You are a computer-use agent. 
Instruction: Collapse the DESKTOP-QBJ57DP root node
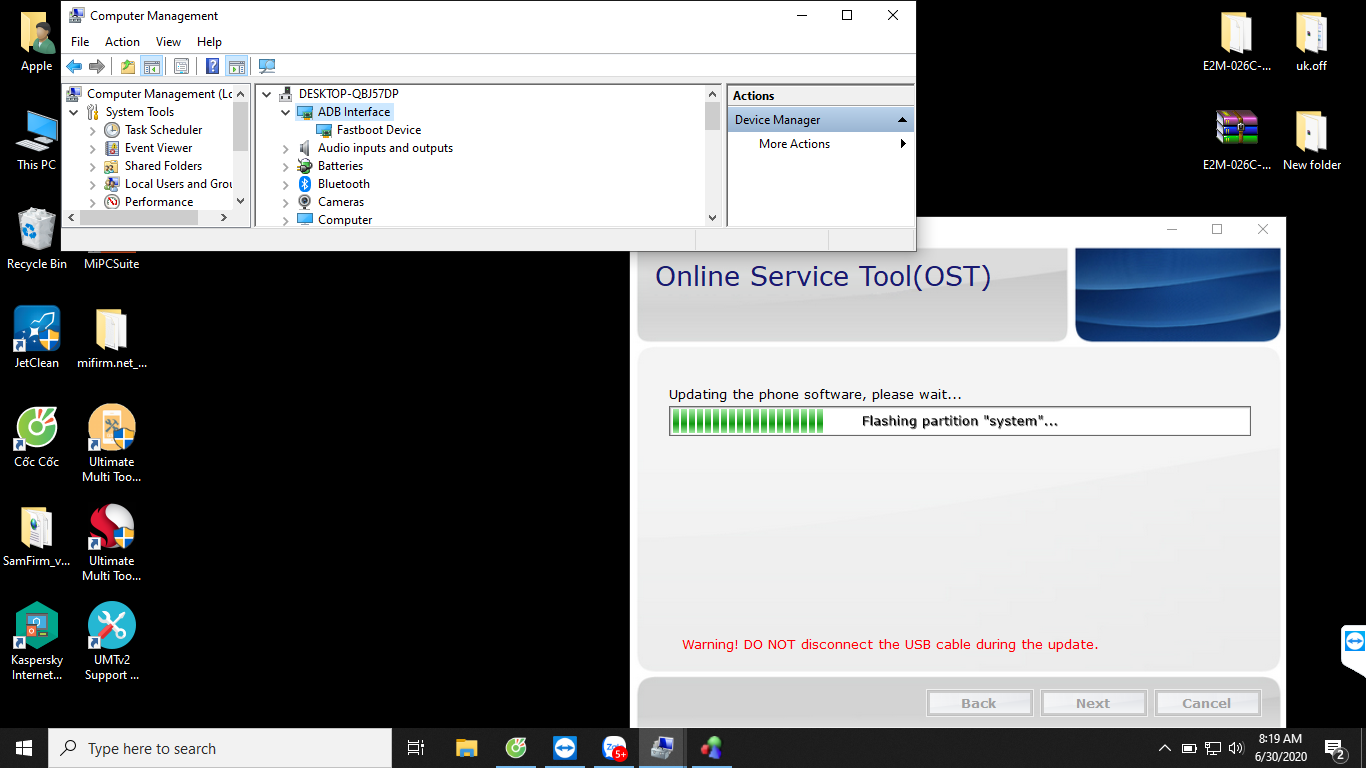pyautogui.click(x=266, y=94)
